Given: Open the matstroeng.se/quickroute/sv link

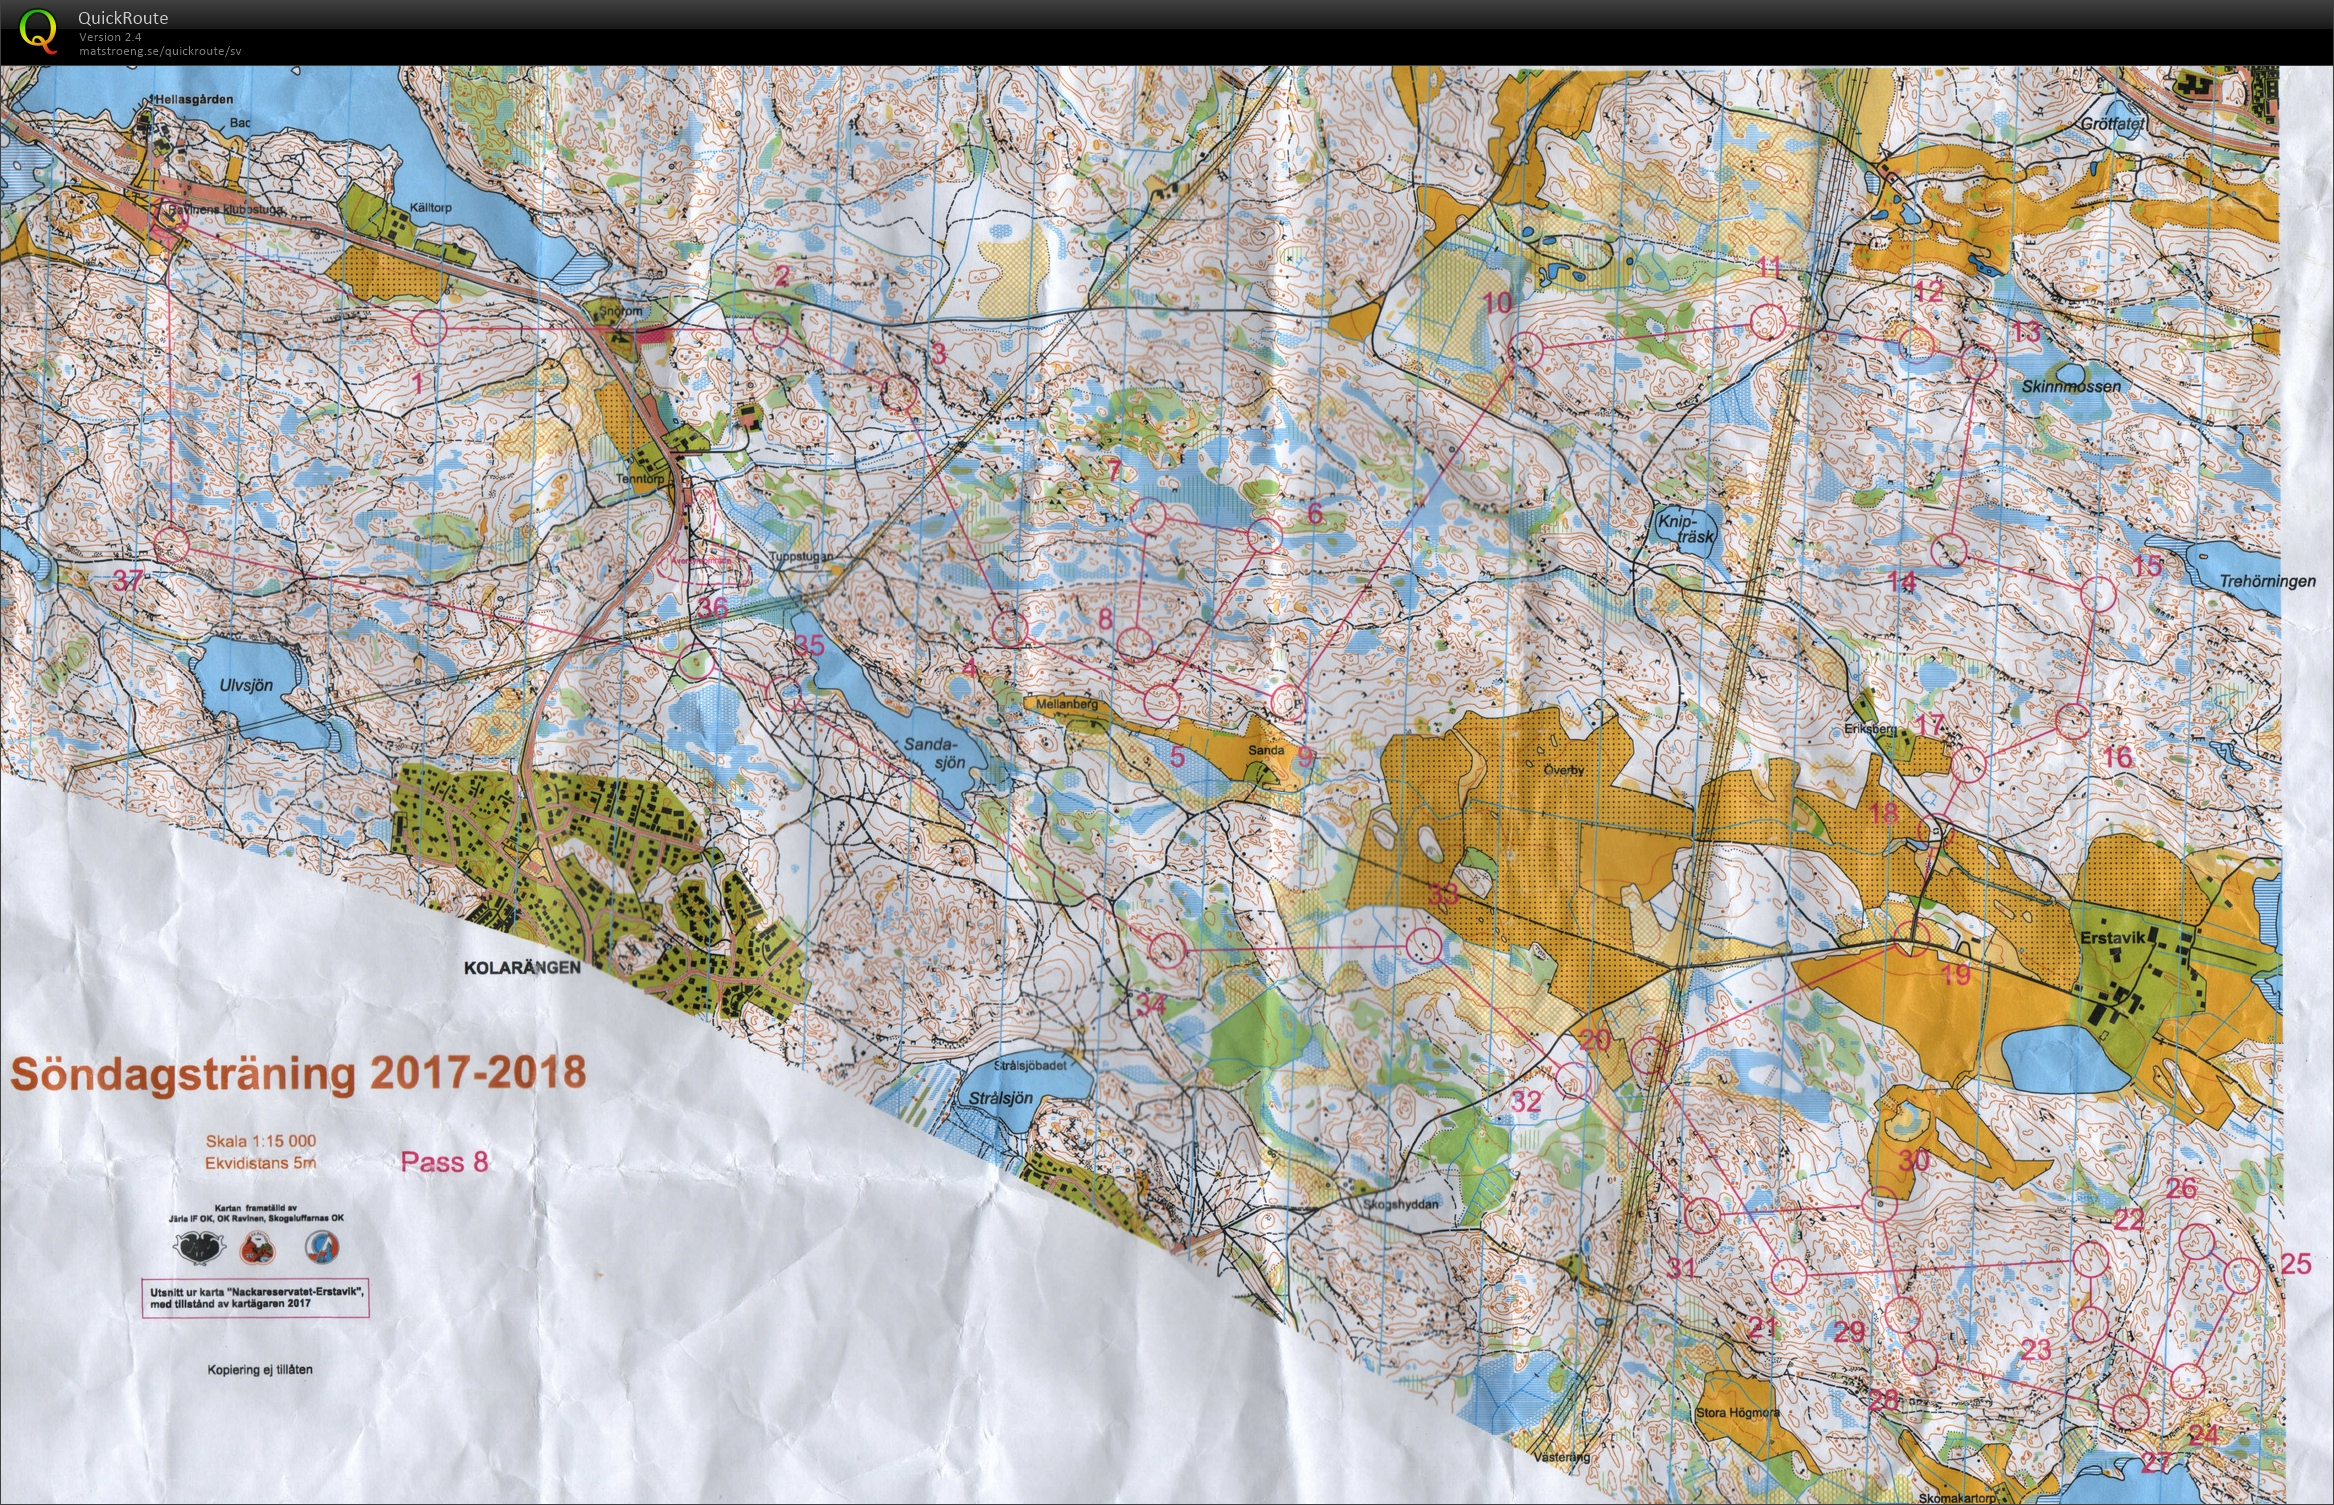Looking at the screenshot, I should [160, 50].
